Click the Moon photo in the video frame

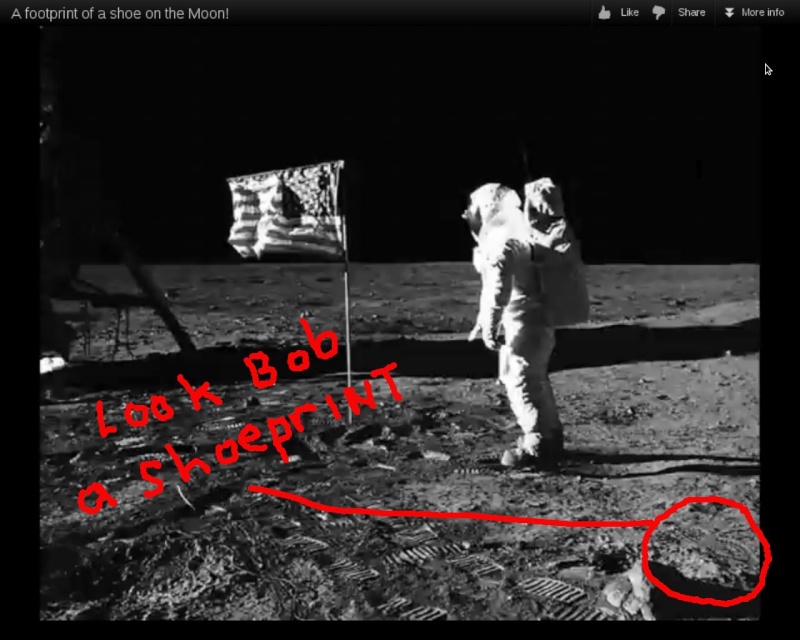tap(400, 323)
